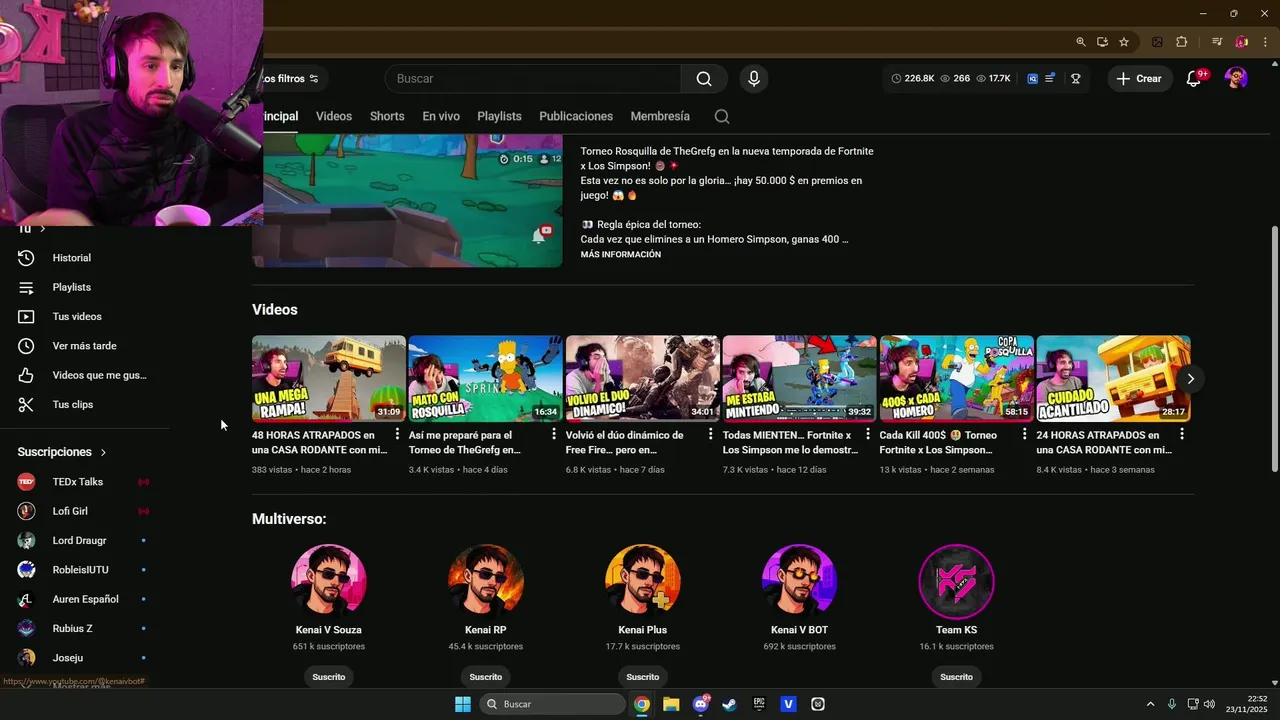Open Epic Games launcher in taskbar
Screen dimensions: 1280x720
point(759,704)
